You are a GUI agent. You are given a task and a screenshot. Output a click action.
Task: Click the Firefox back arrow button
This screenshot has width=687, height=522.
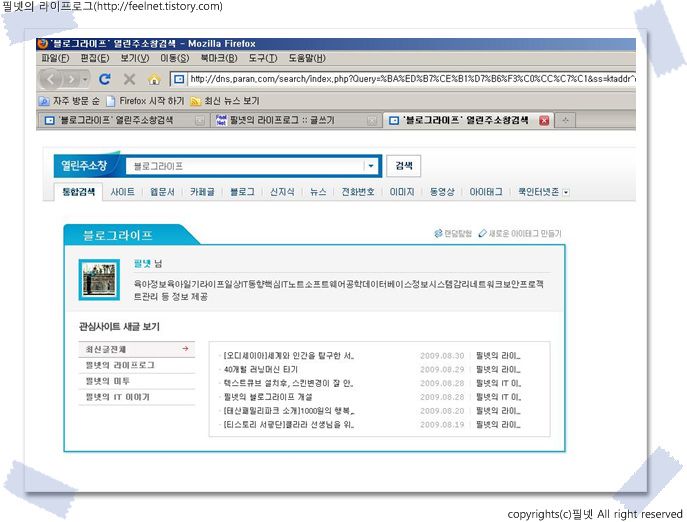(x=51, y=79)
